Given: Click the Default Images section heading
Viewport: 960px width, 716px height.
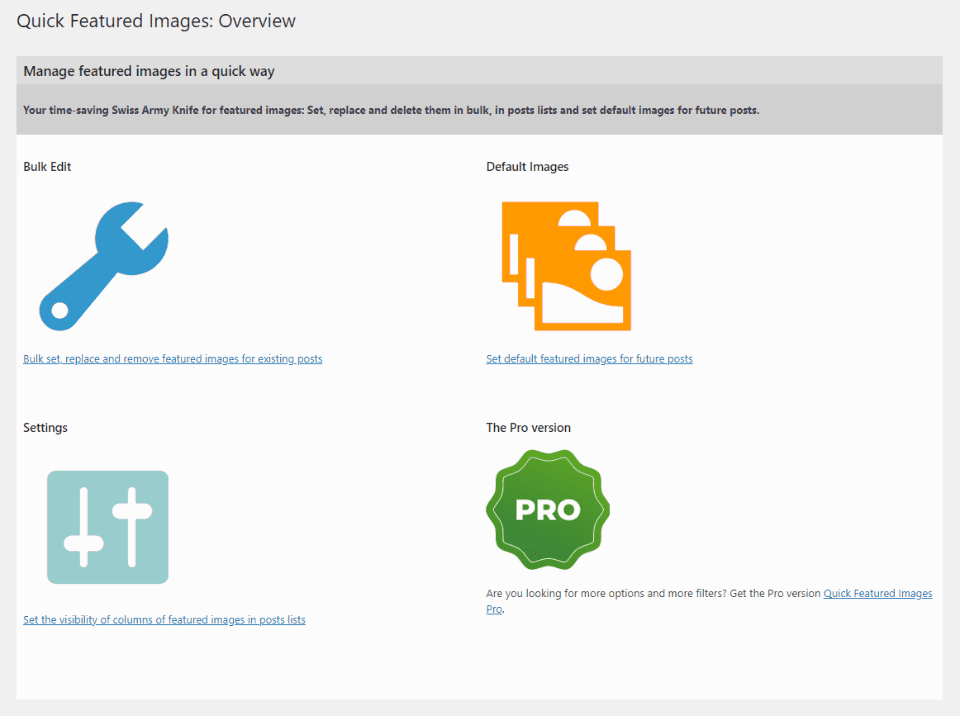Looking at the screenshot, I should coord(527,166).
